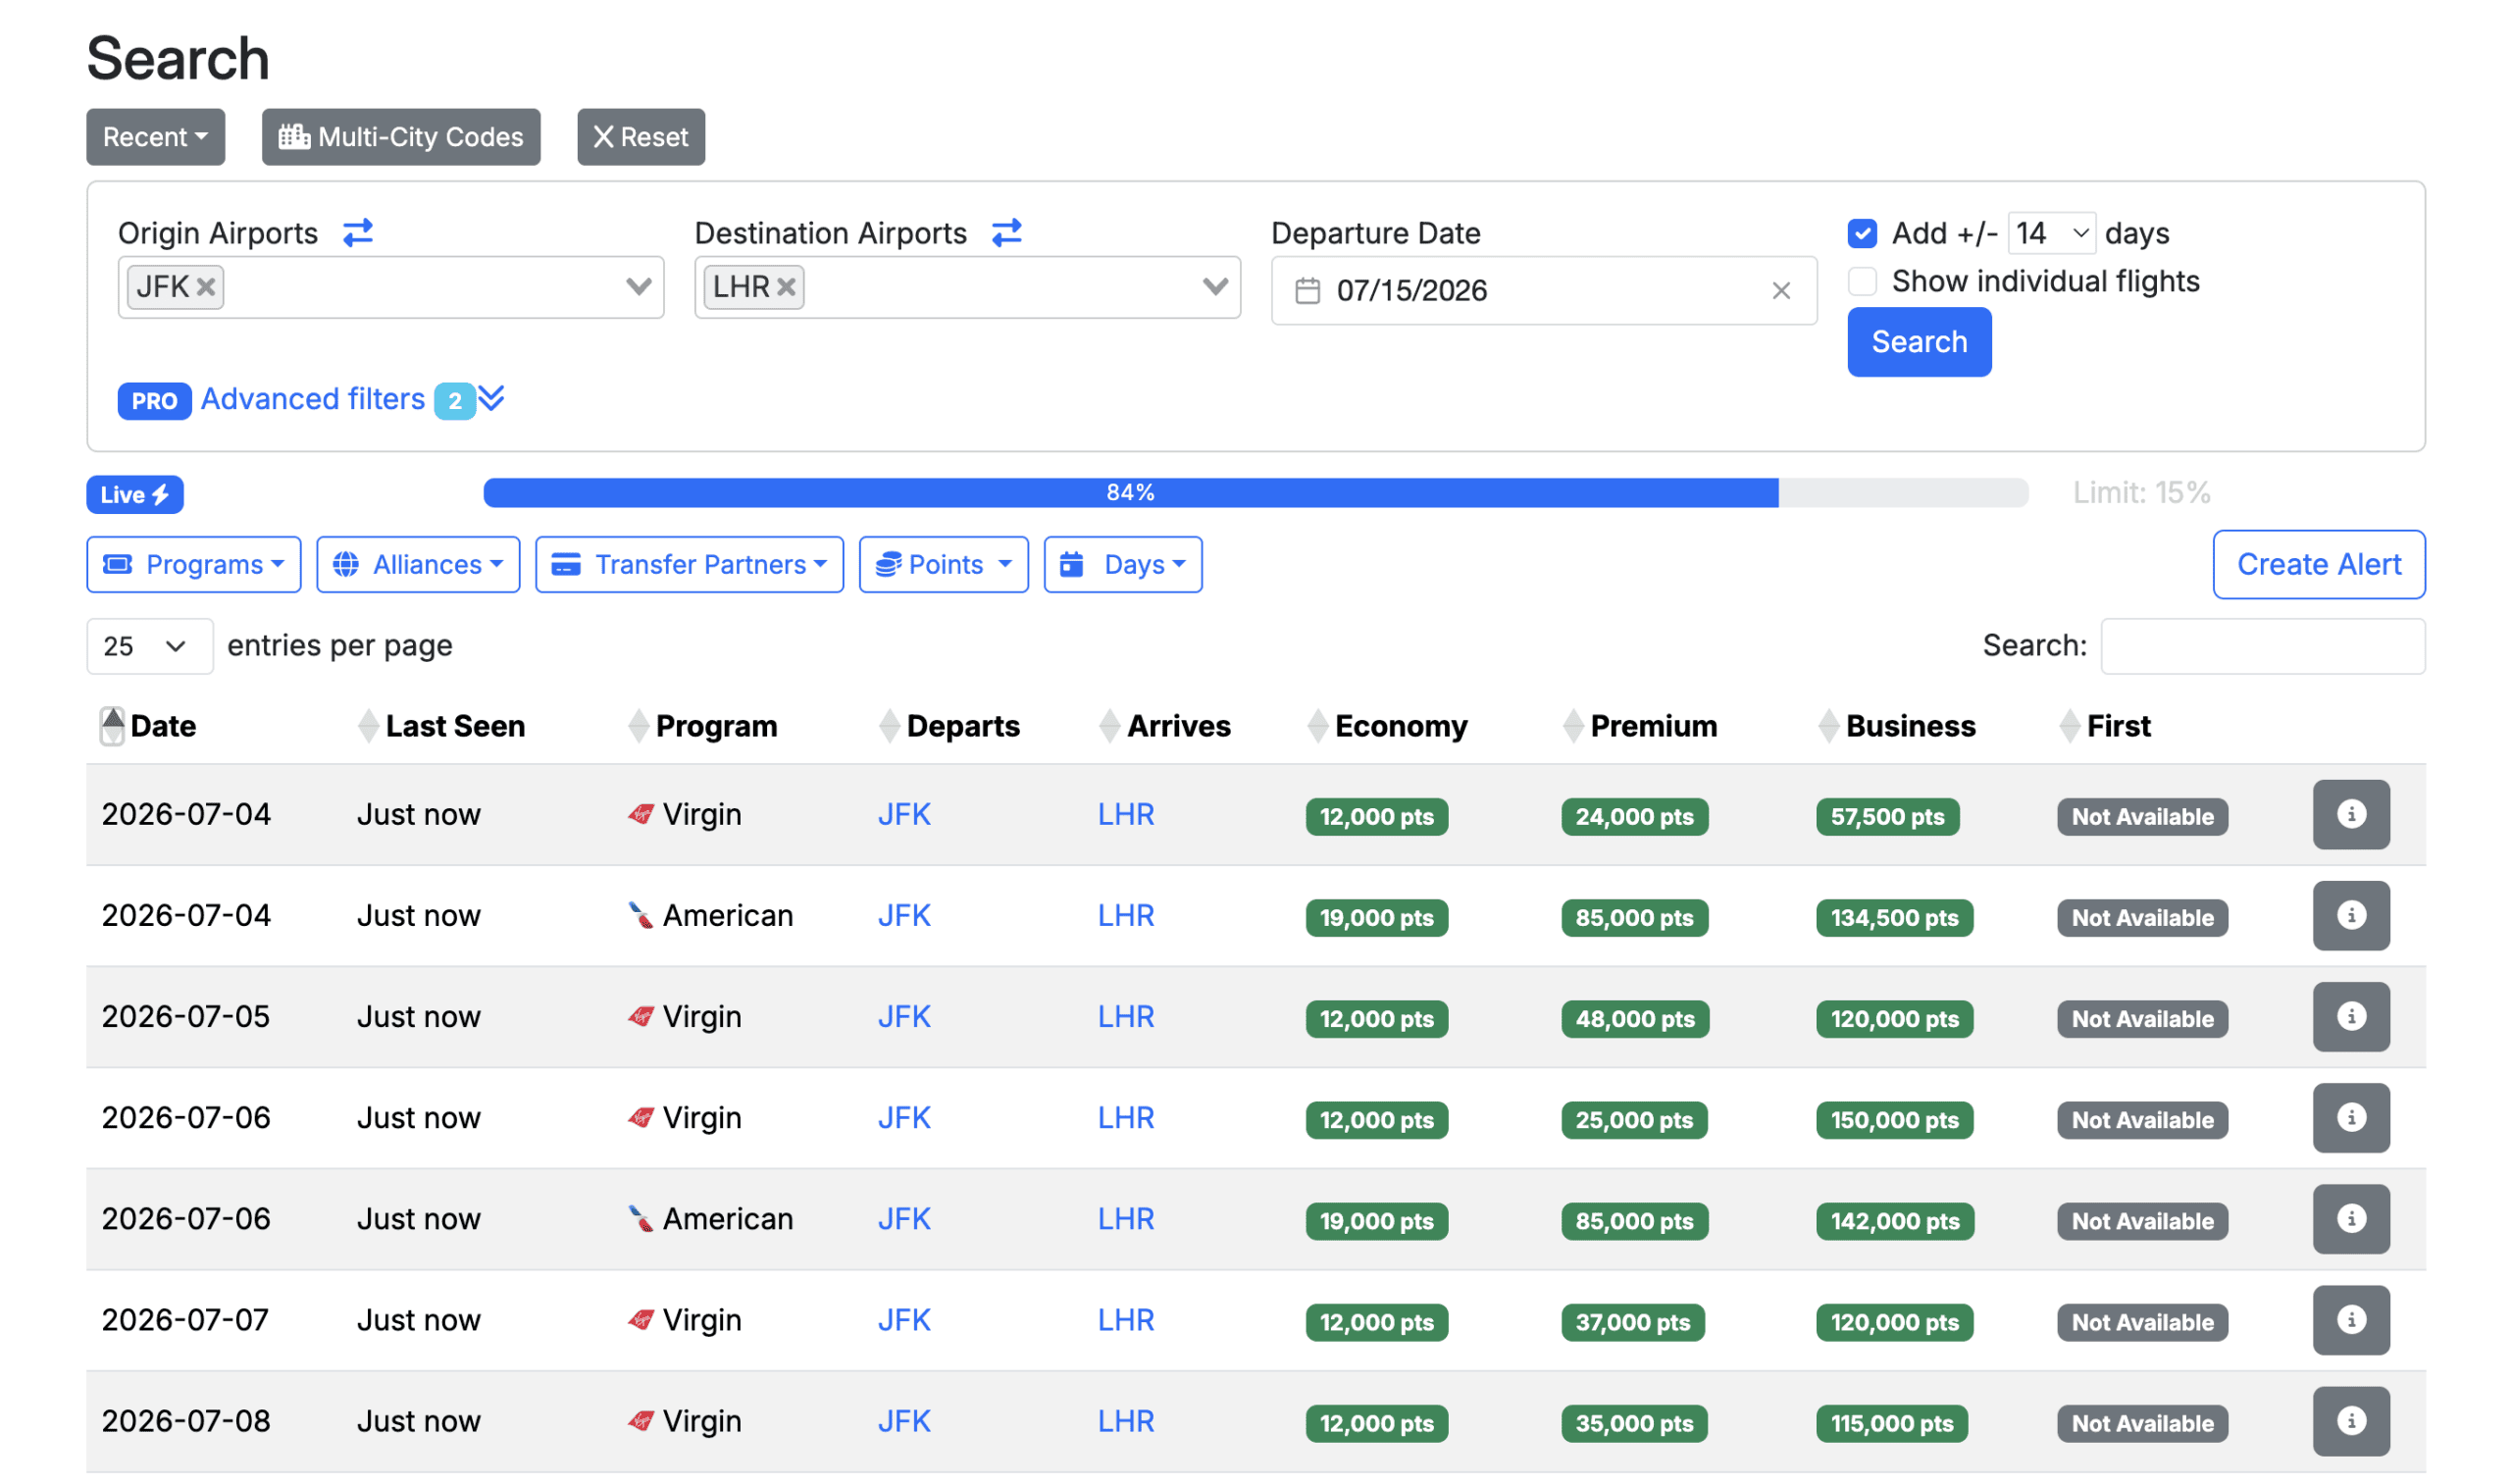
Task: Click the Live lightning bolt indicator
Action: 134,493
